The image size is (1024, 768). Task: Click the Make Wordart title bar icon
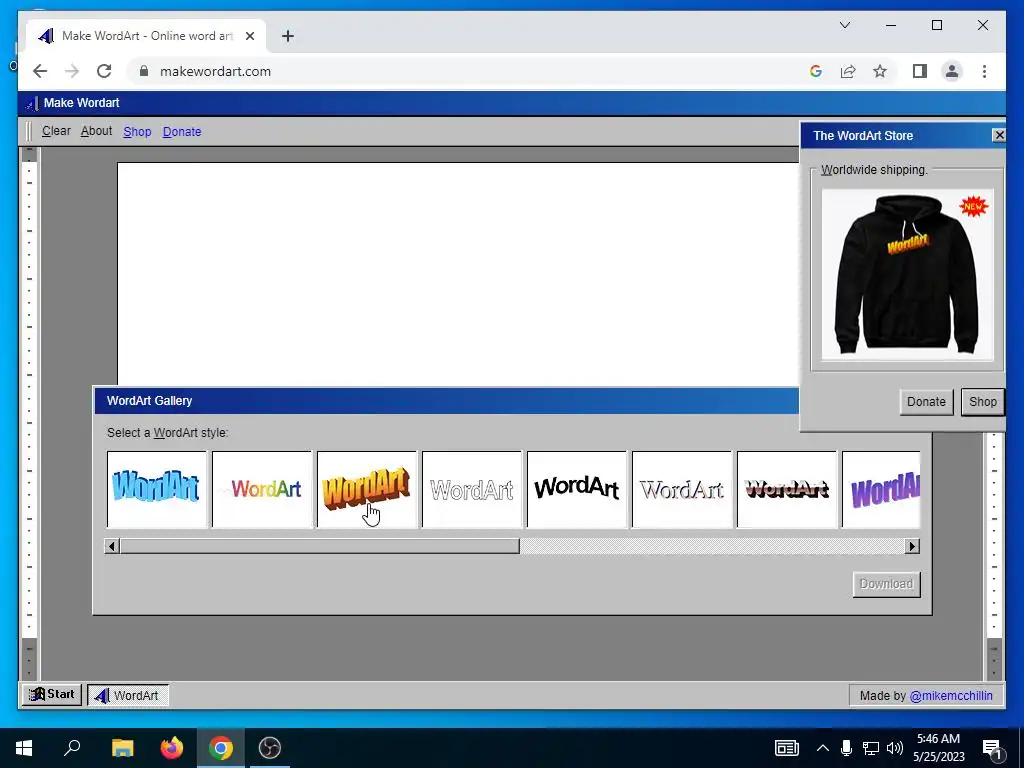tap(31, 103)
